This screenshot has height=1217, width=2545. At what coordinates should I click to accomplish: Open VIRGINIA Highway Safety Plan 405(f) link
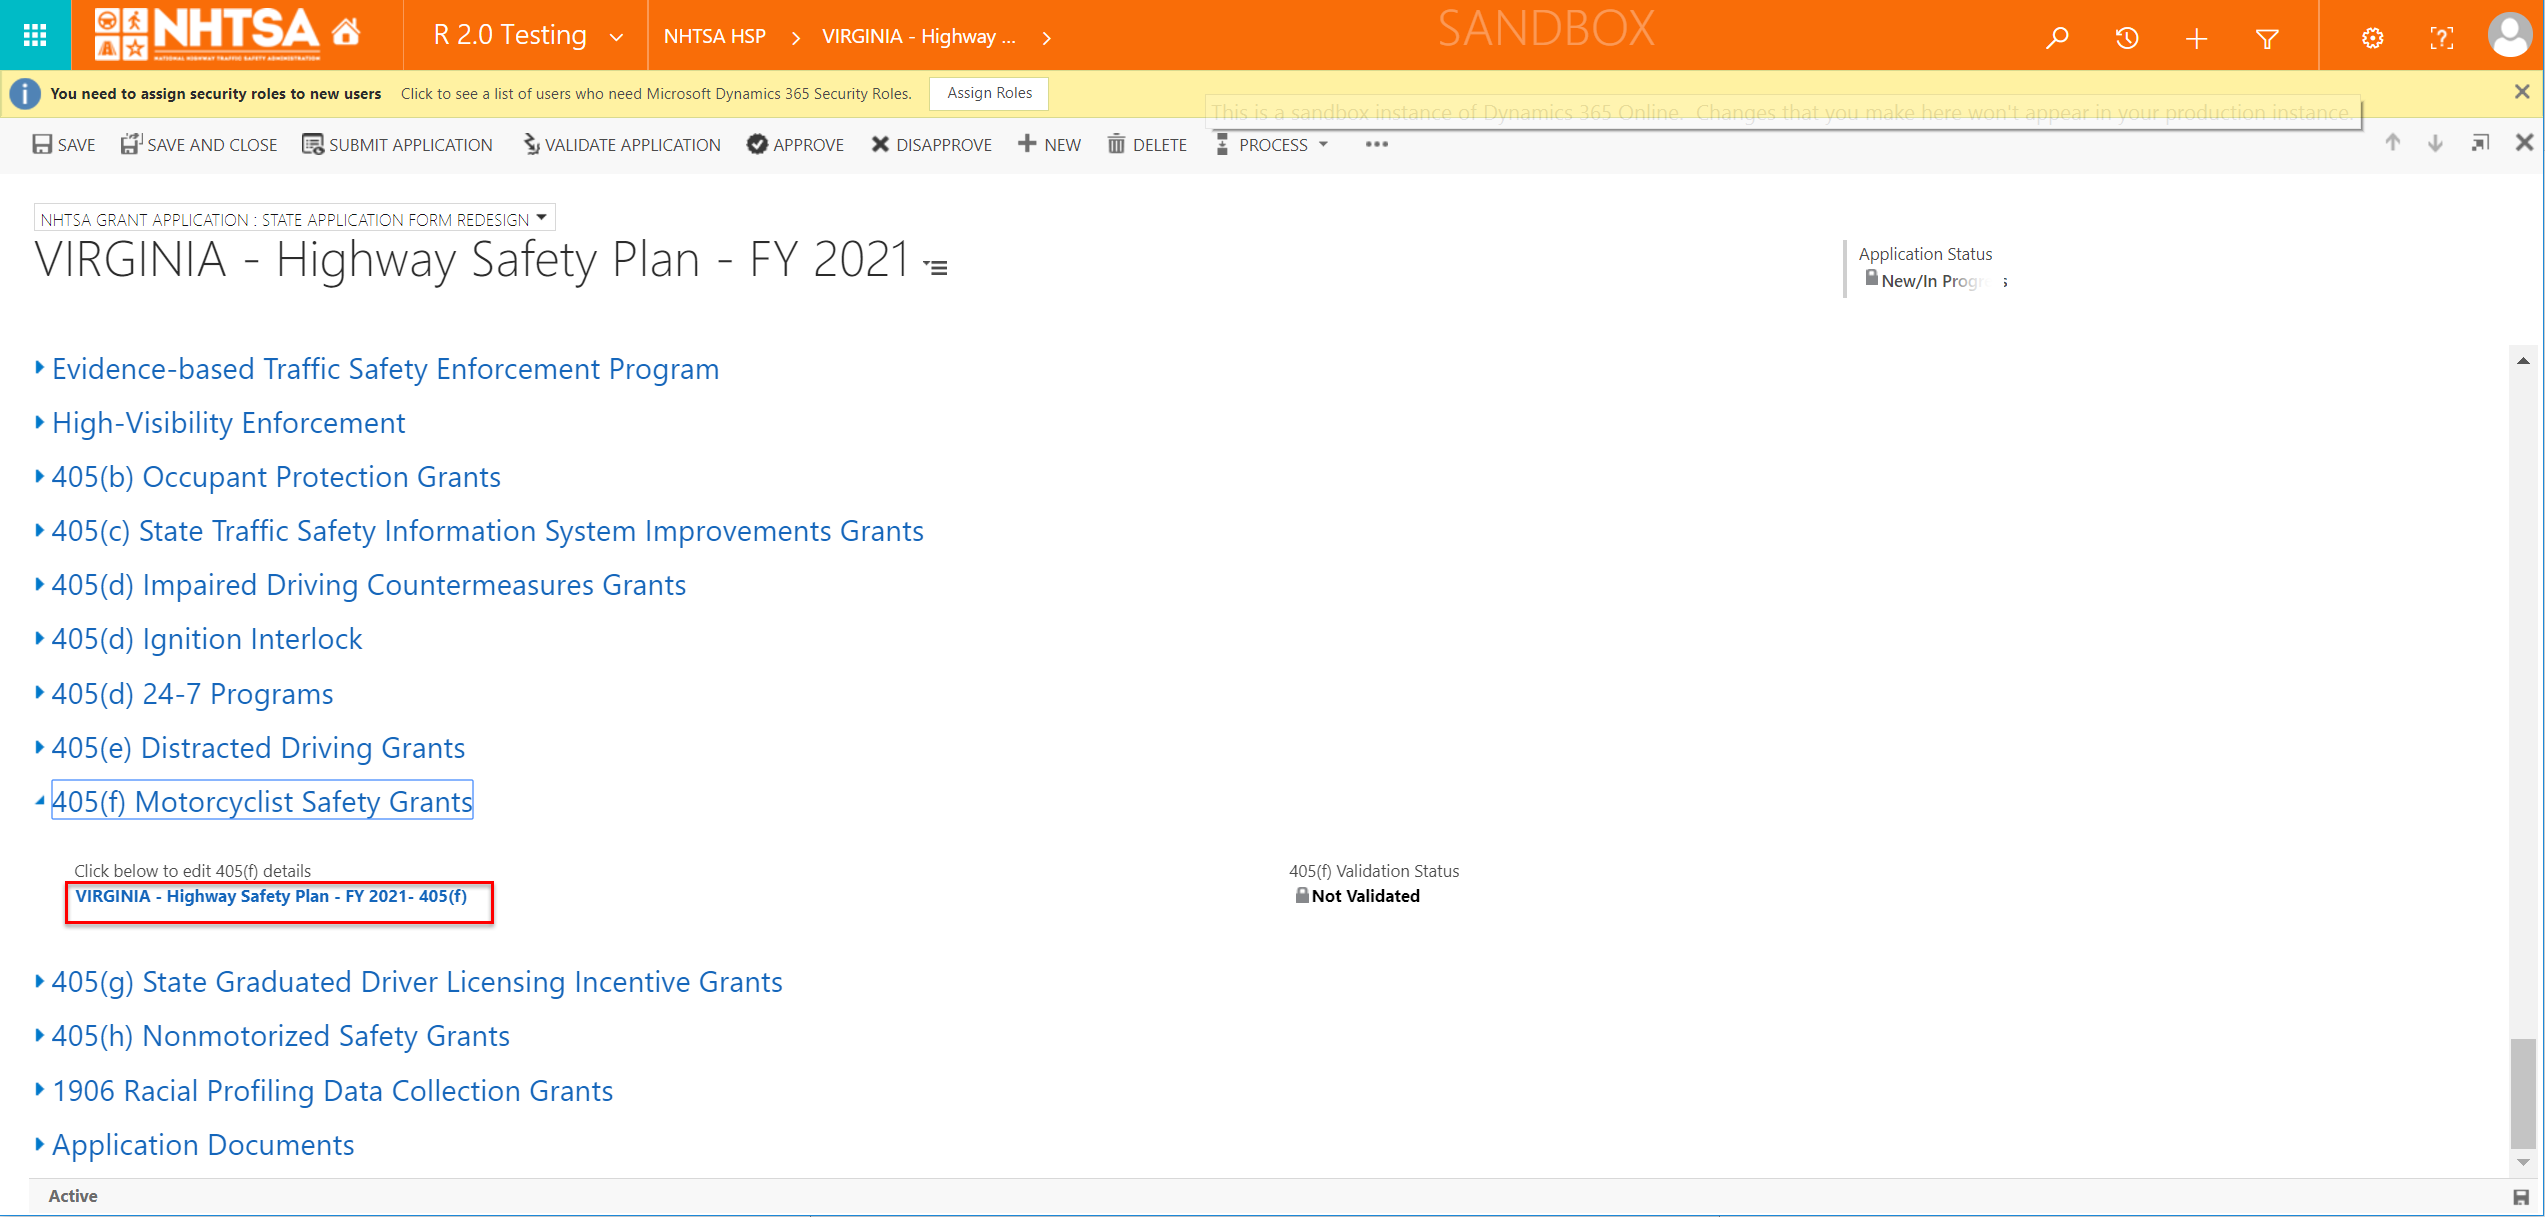tap(271, 896)
